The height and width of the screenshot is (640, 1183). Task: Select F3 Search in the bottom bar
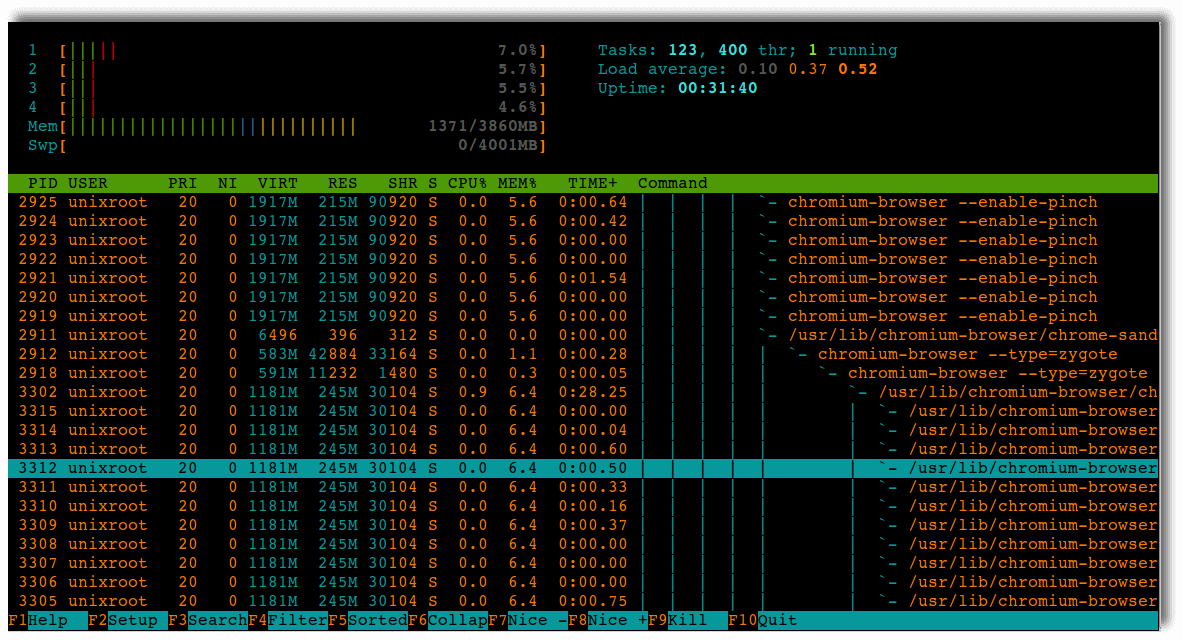(x=207, y=620)
